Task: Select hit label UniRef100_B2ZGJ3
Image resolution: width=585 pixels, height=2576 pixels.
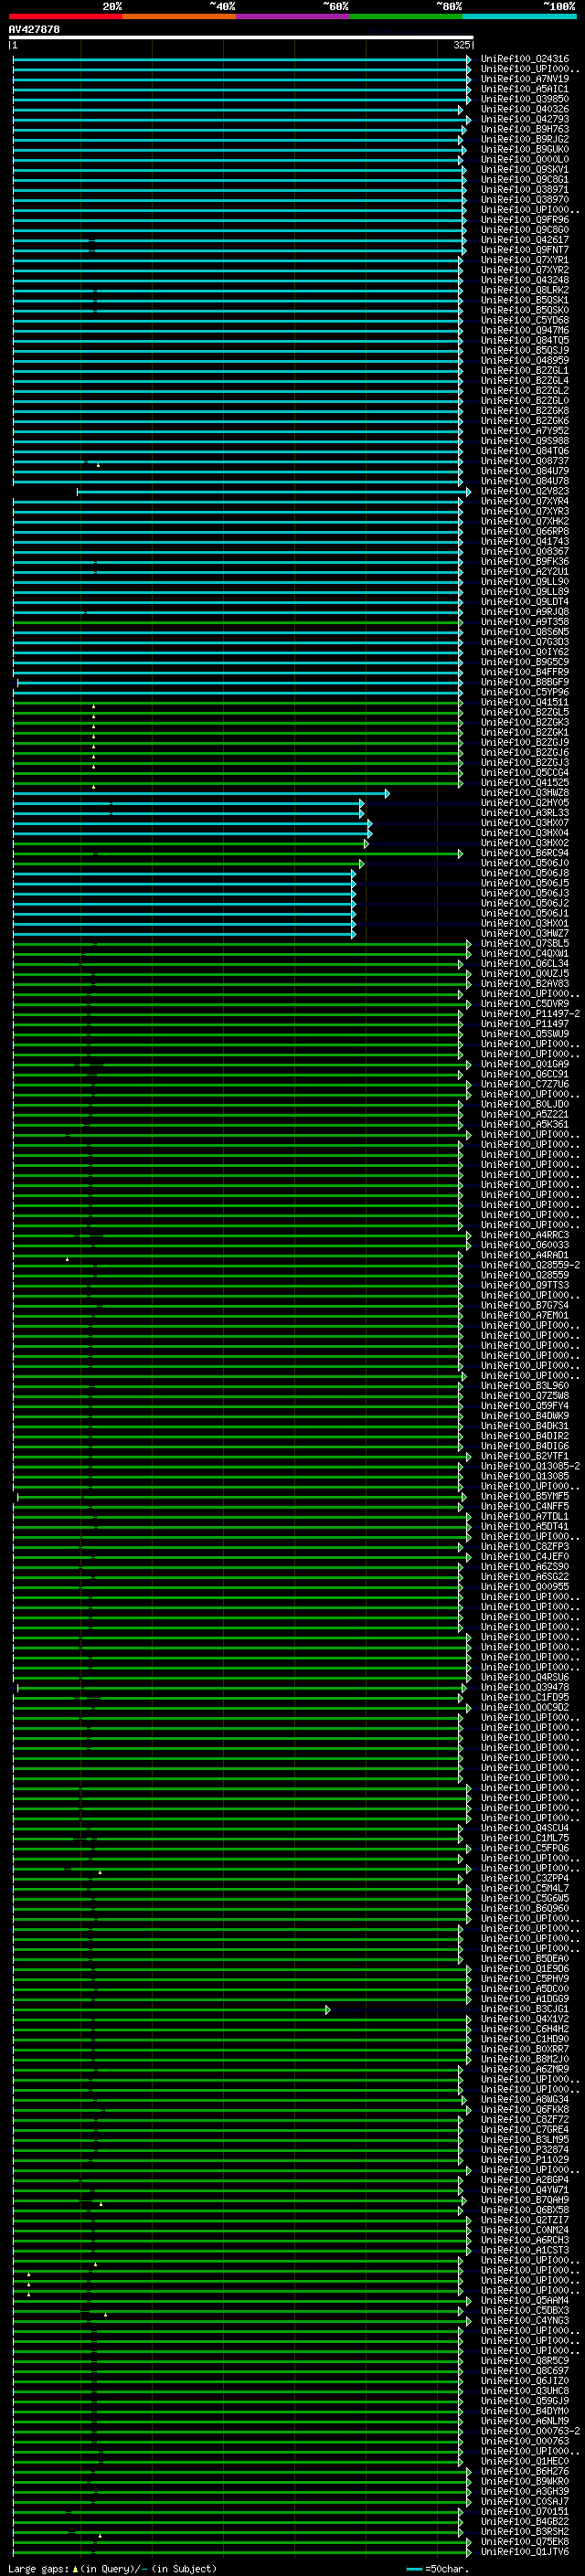Action: click(x=525, y=763)
